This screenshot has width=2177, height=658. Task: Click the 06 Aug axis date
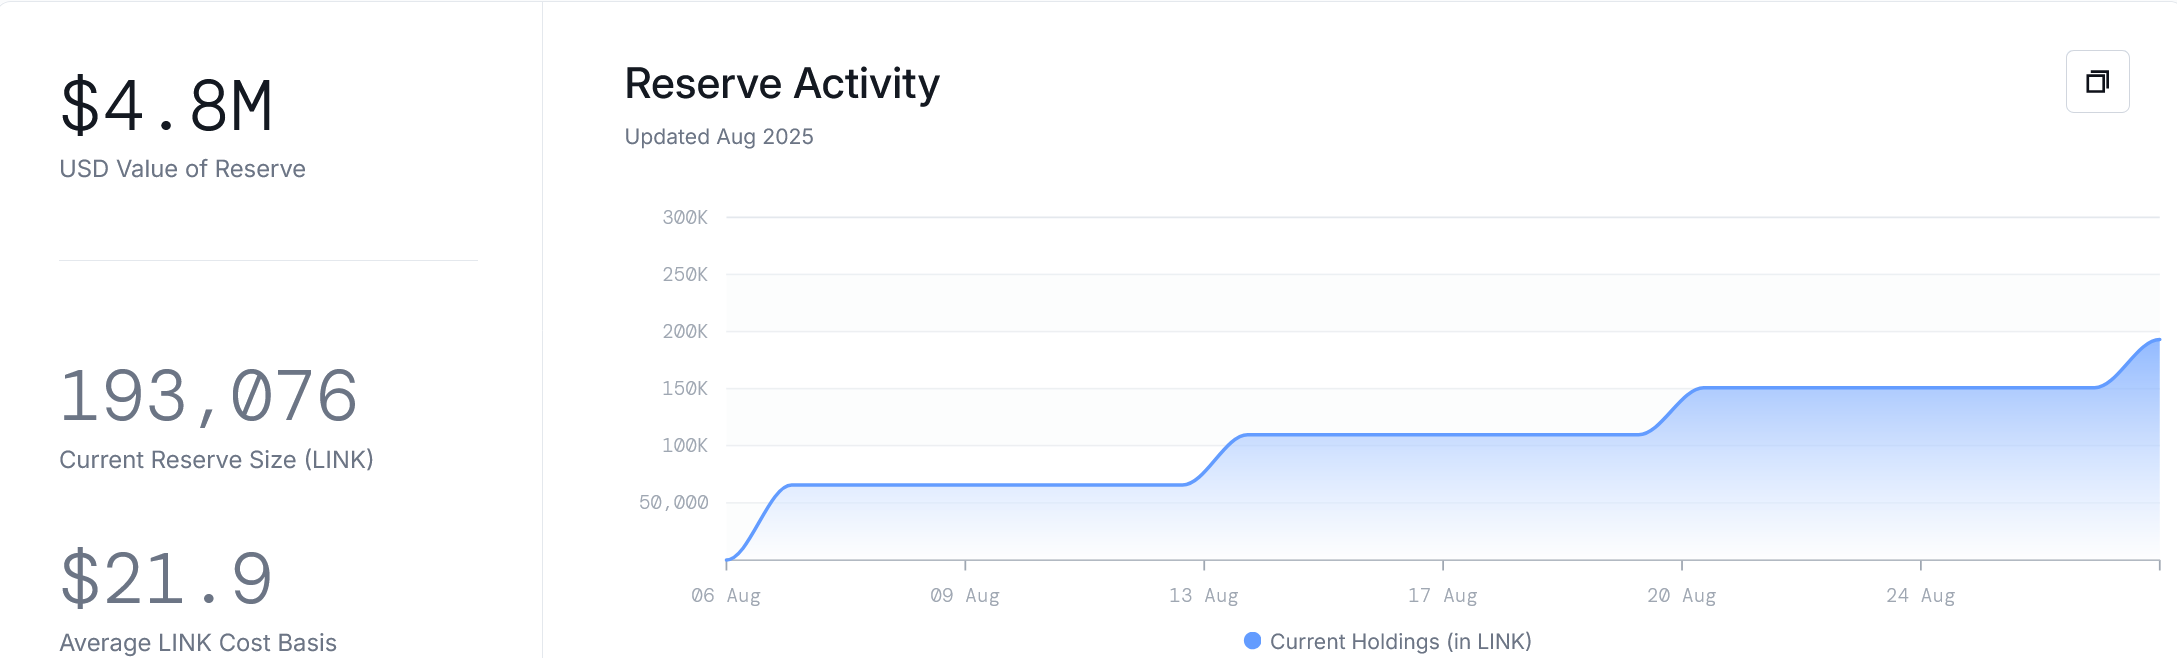click(x=726, y=596)
